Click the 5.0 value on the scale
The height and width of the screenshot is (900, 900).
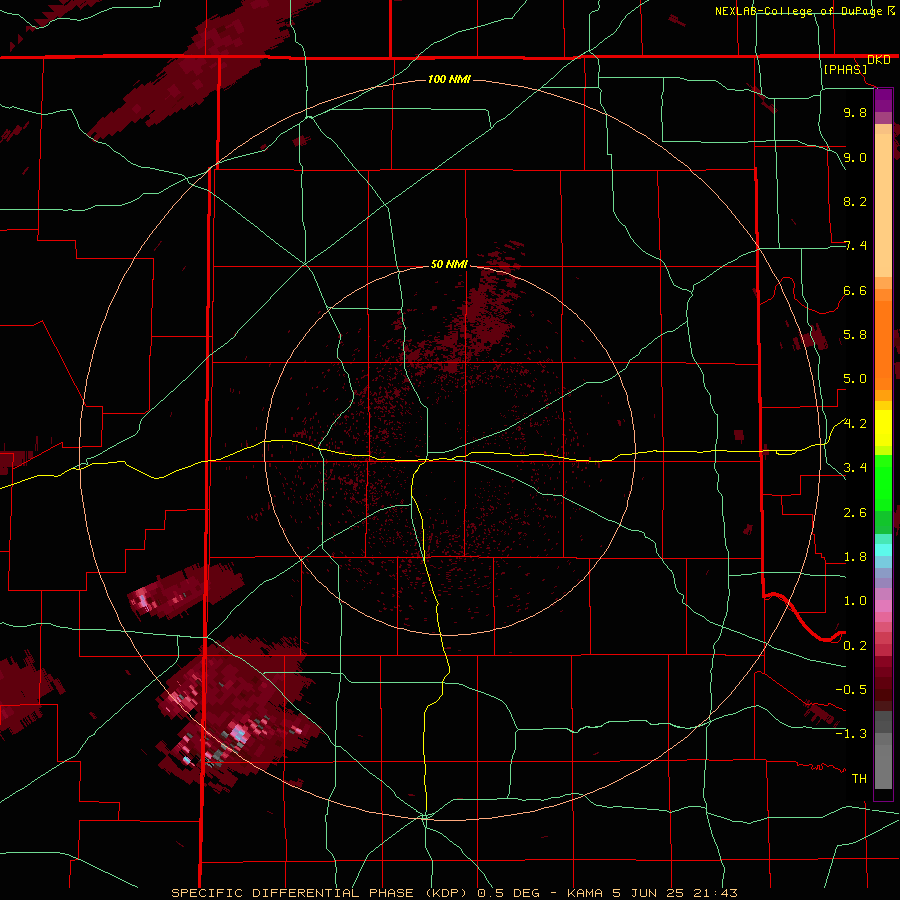(855, 379)
